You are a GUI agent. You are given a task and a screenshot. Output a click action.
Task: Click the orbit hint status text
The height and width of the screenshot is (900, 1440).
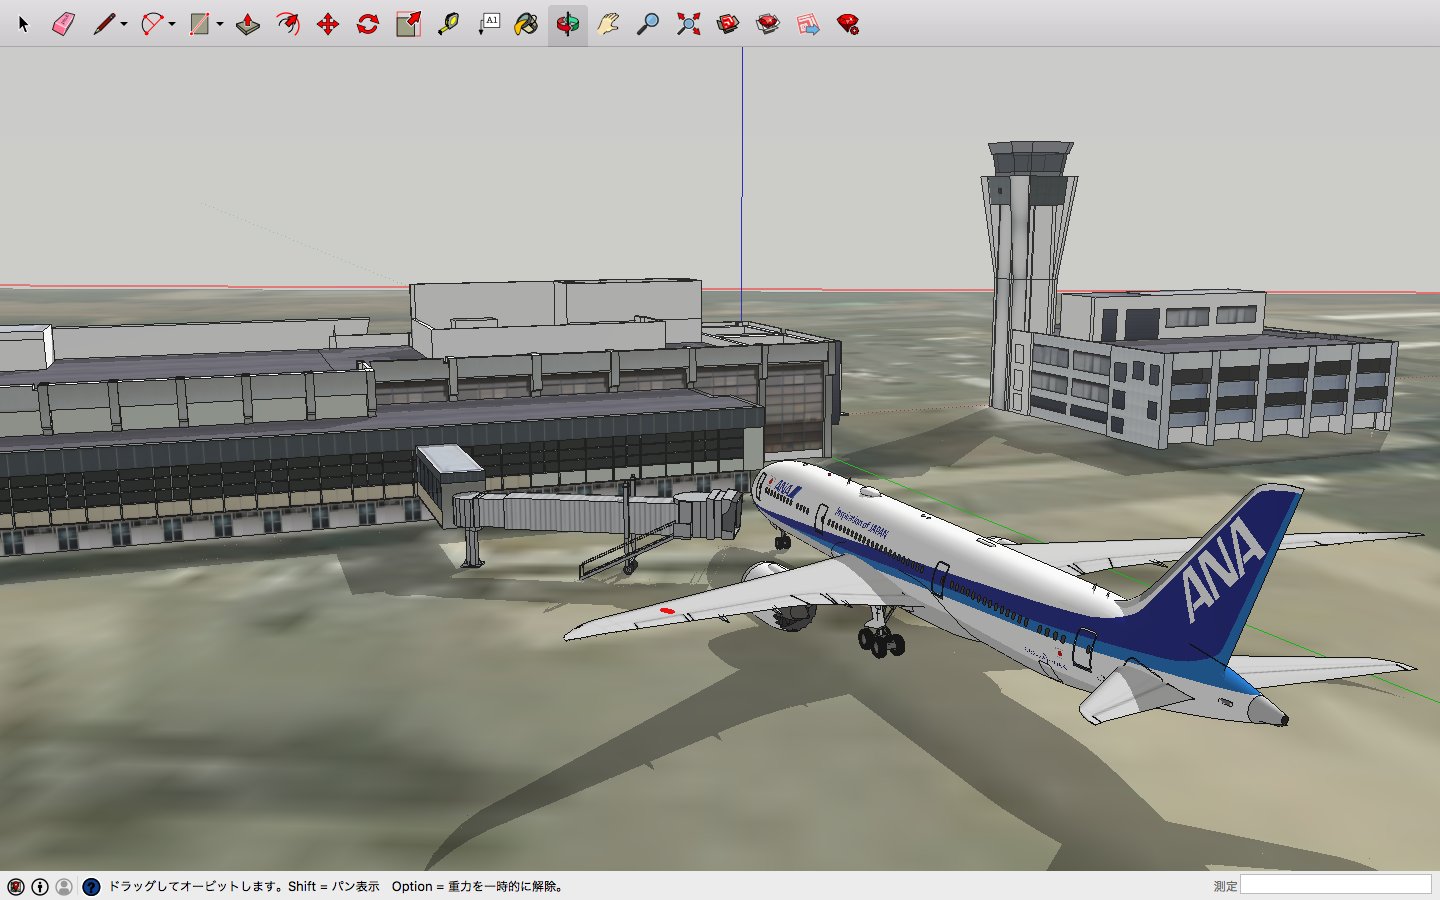(338, 886)
